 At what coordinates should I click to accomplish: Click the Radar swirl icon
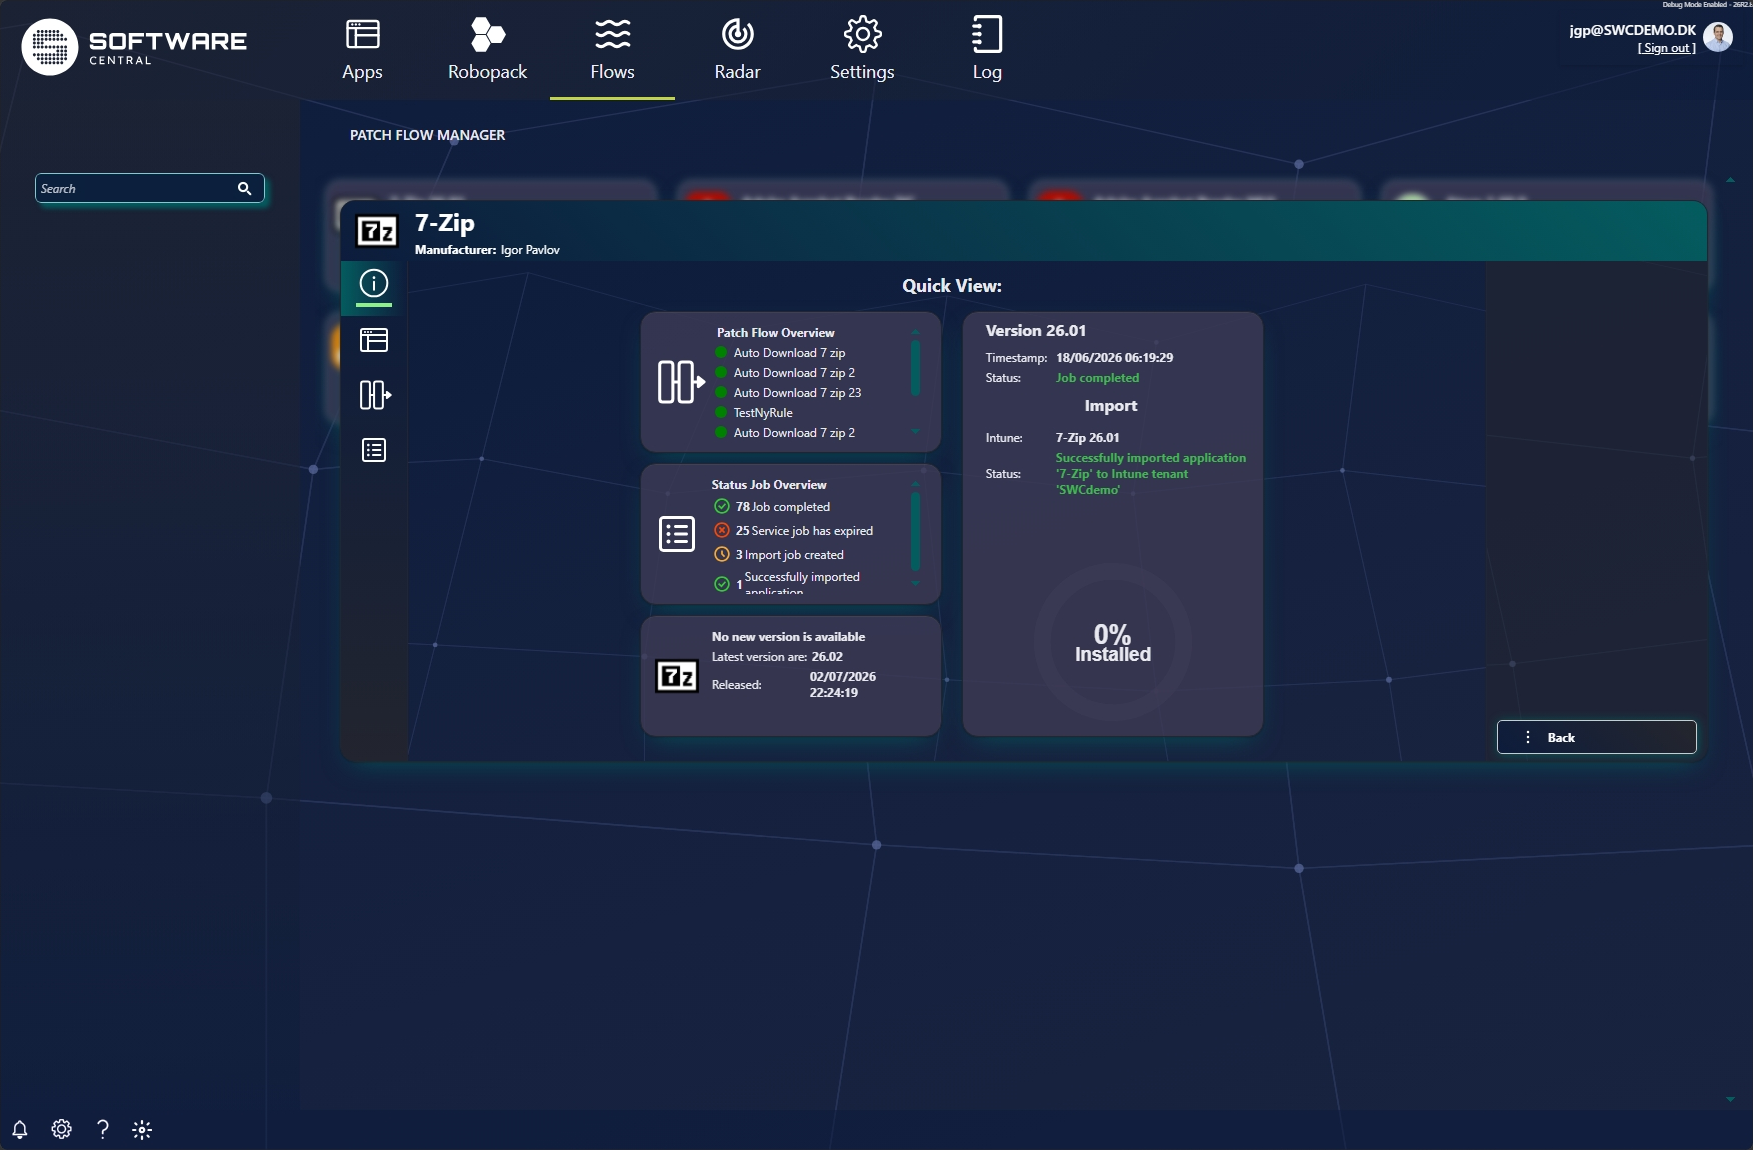tap(737, 34)
